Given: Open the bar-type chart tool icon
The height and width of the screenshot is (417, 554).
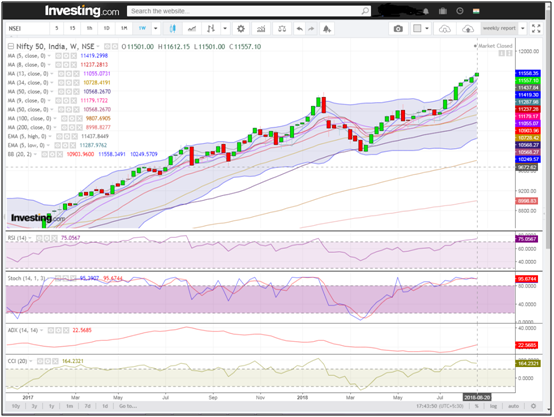Looking at the screenshot, I should (x=211, y=29).
